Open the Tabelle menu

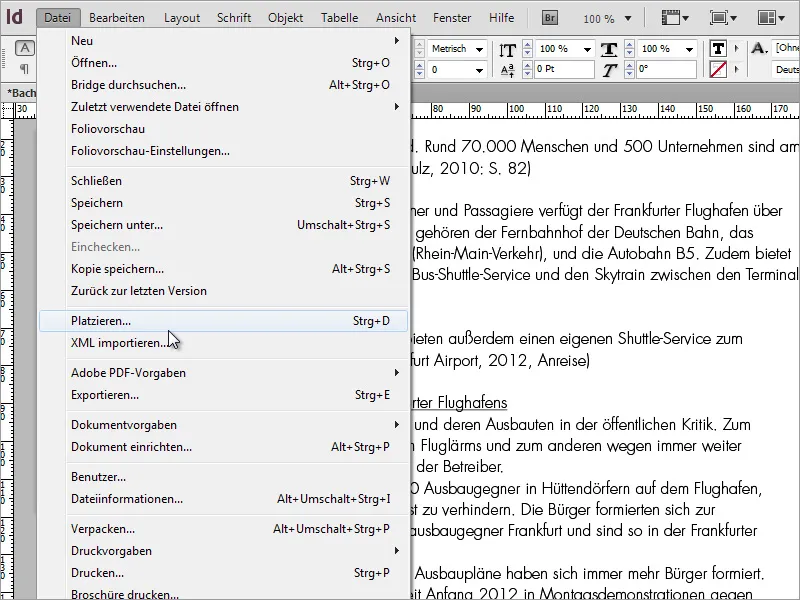(x=339, y=18)
